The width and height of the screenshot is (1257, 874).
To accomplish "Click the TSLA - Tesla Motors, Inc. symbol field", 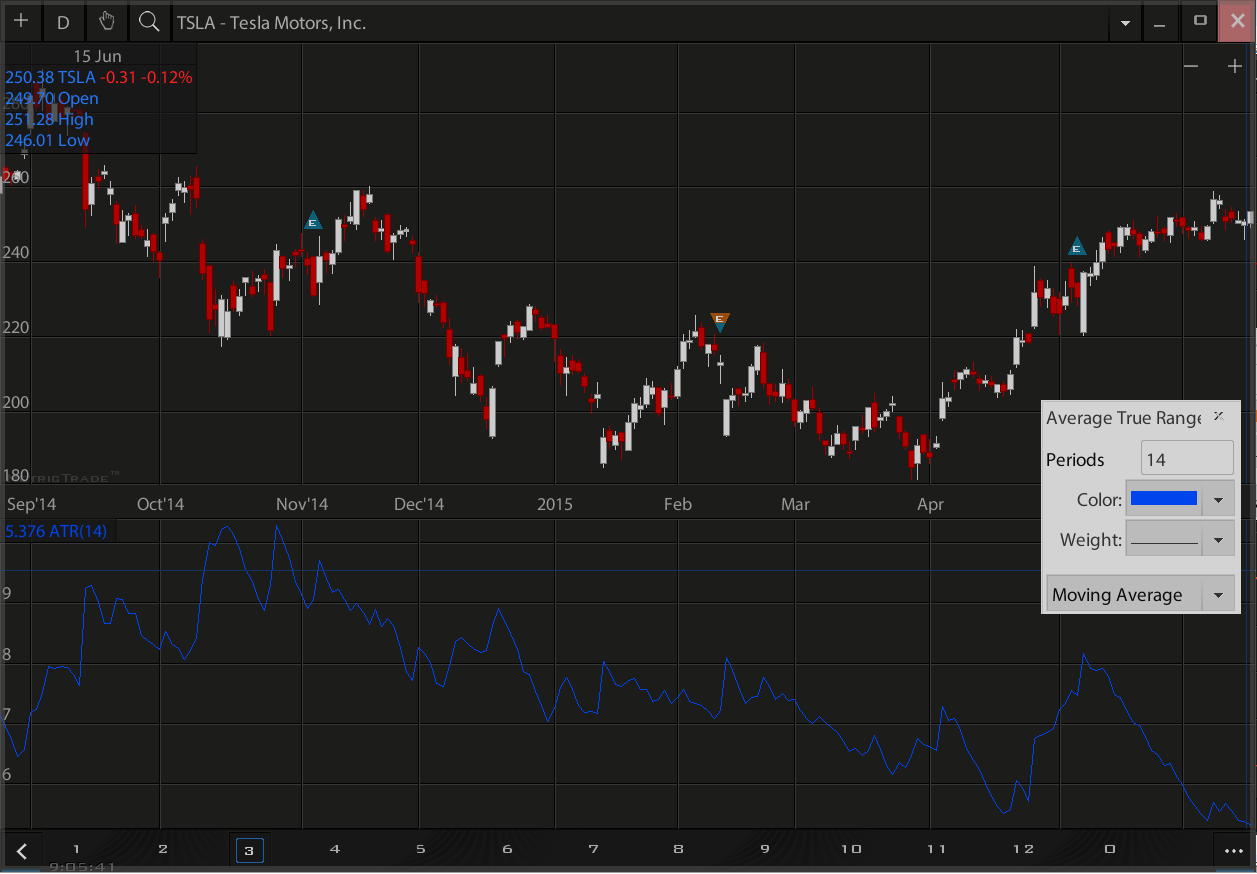I will click(x=640, y=21).
